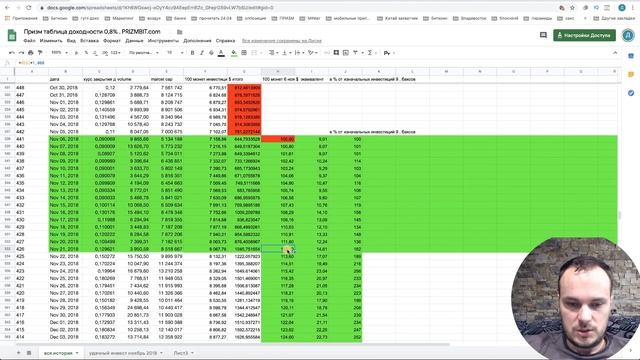Create a filter with the funnel icon
The width and height of the screenshot is (640, 360).
pyautogui.click(x=355, y=53)
